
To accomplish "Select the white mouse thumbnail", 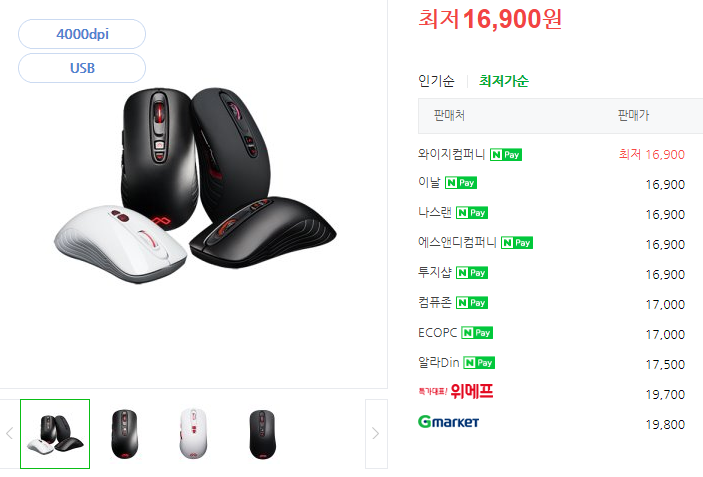I will point(193,434).
